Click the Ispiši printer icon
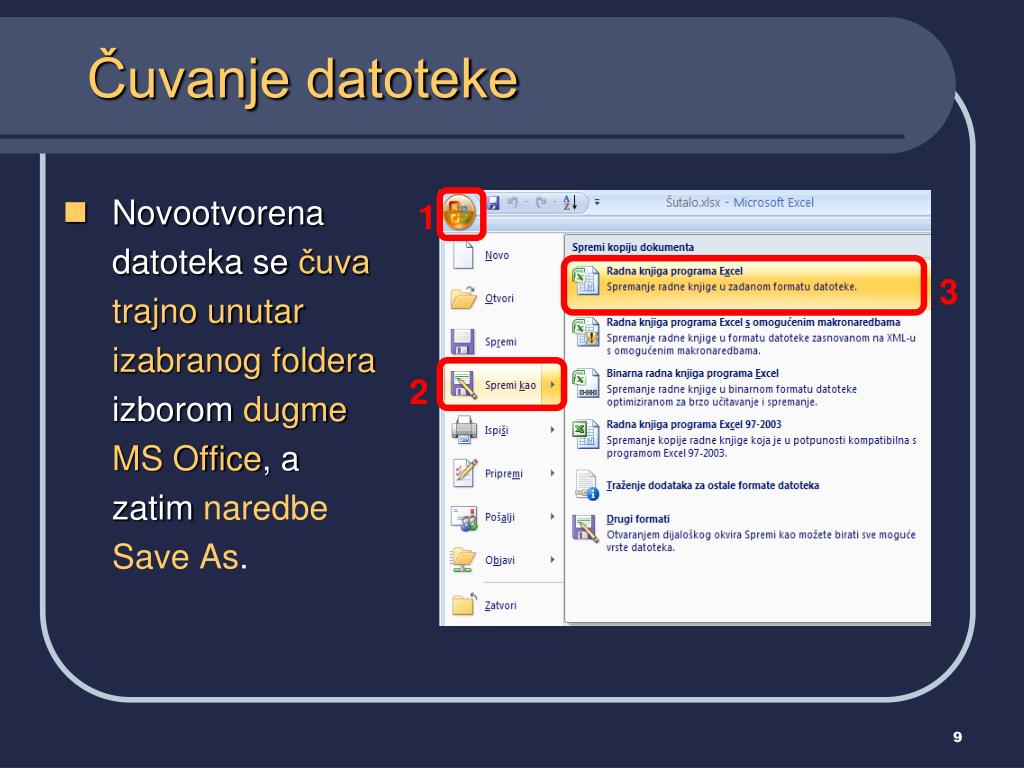This screenshot has height=768, width=1024. [464, 430]
